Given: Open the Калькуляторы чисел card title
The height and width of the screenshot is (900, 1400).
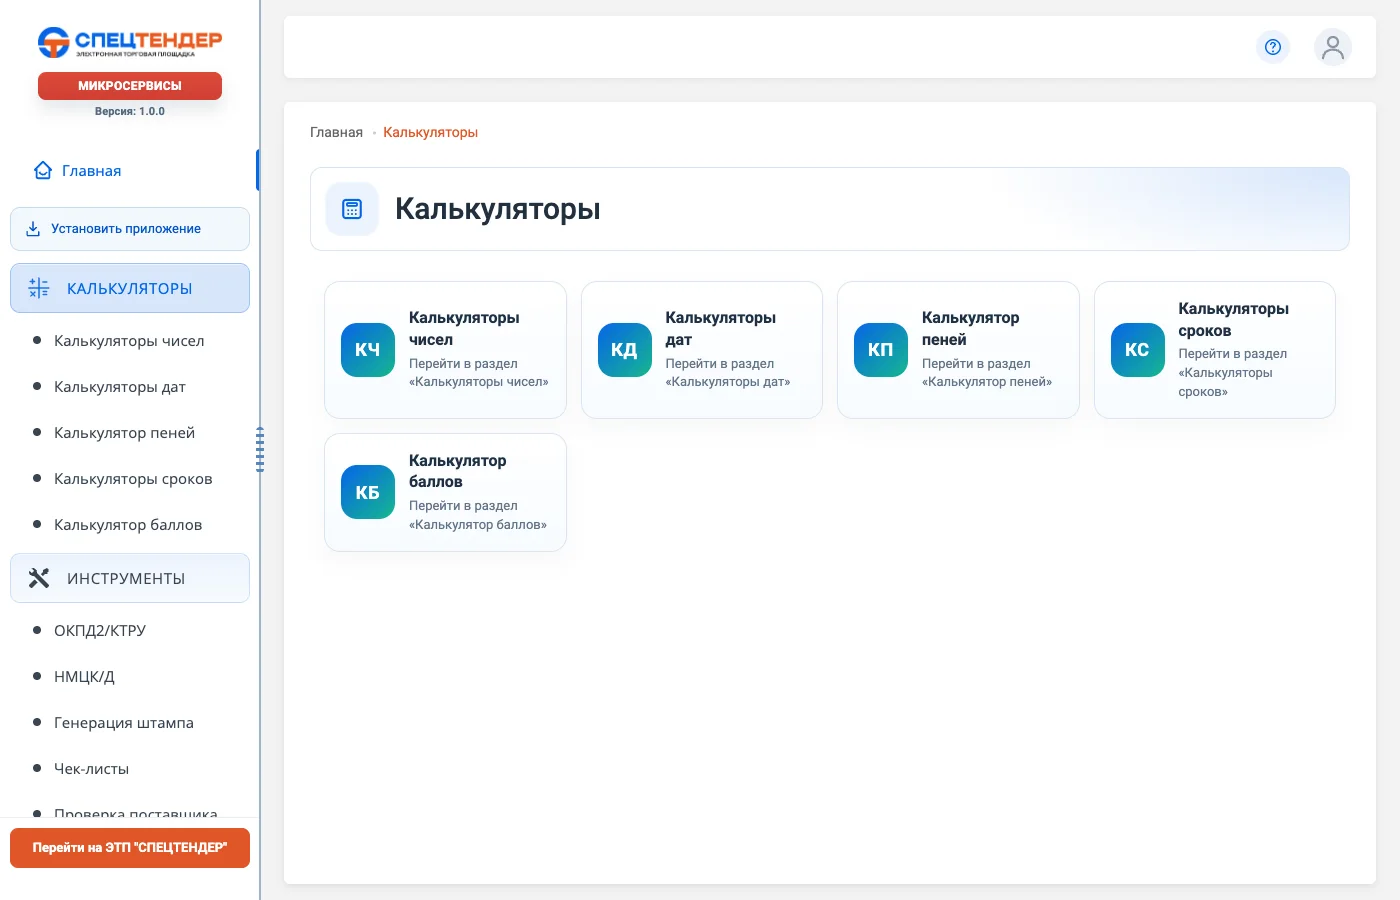Looking at the screenshot, I should coord(464,329).
